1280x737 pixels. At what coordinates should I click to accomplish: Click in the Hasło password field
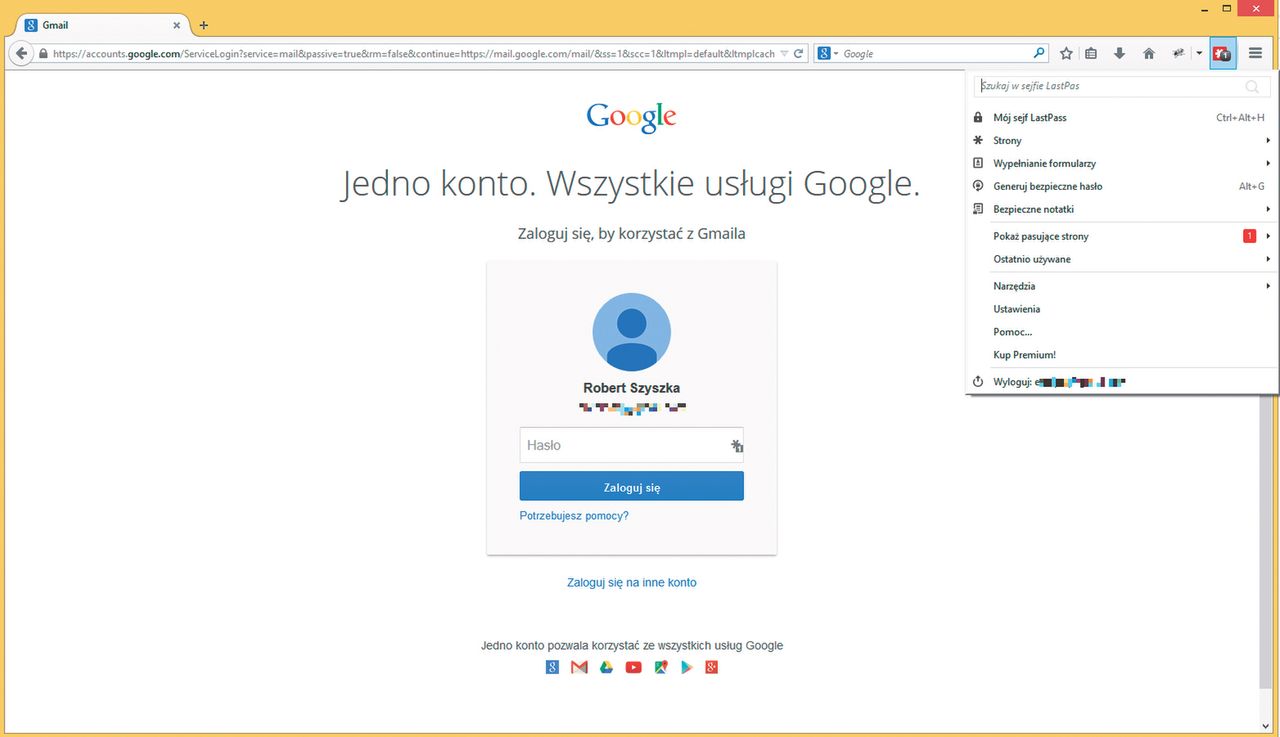[x=631, y=446]
